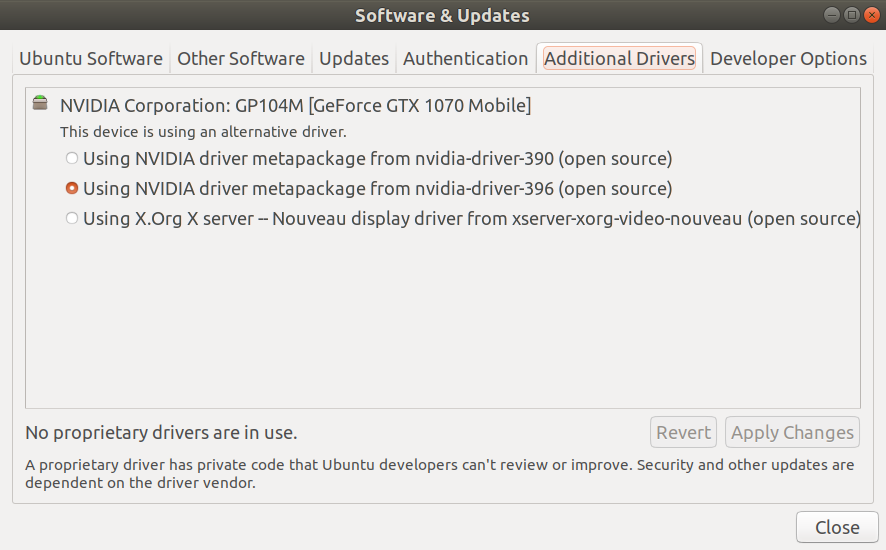Image resolution: width=886 pixels, height=550 pixels.
Task: Switch to Developer Options tab
Action: point(788,59)
